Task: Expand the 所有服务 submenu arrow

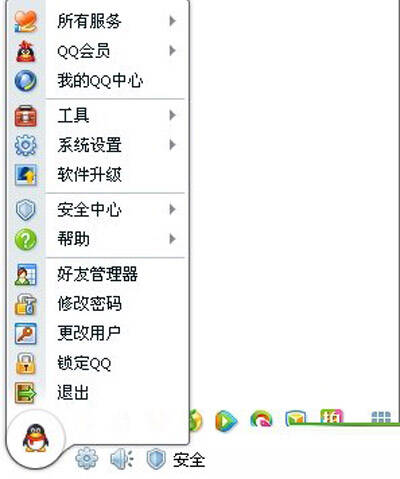Action: [172, 21]
